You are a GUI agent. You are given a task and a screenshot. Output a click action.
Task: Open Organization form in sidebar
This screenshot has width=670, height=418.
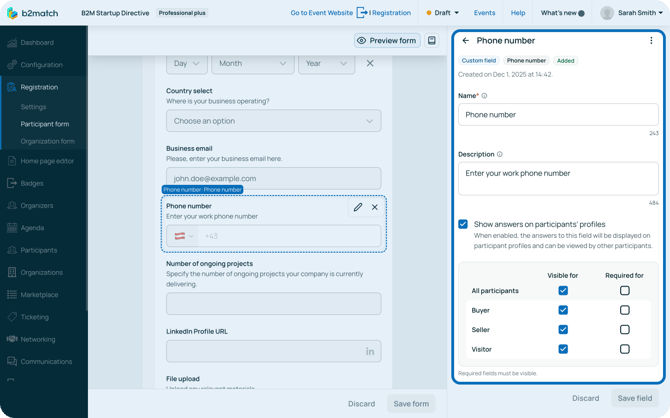[x=48, y=141]
